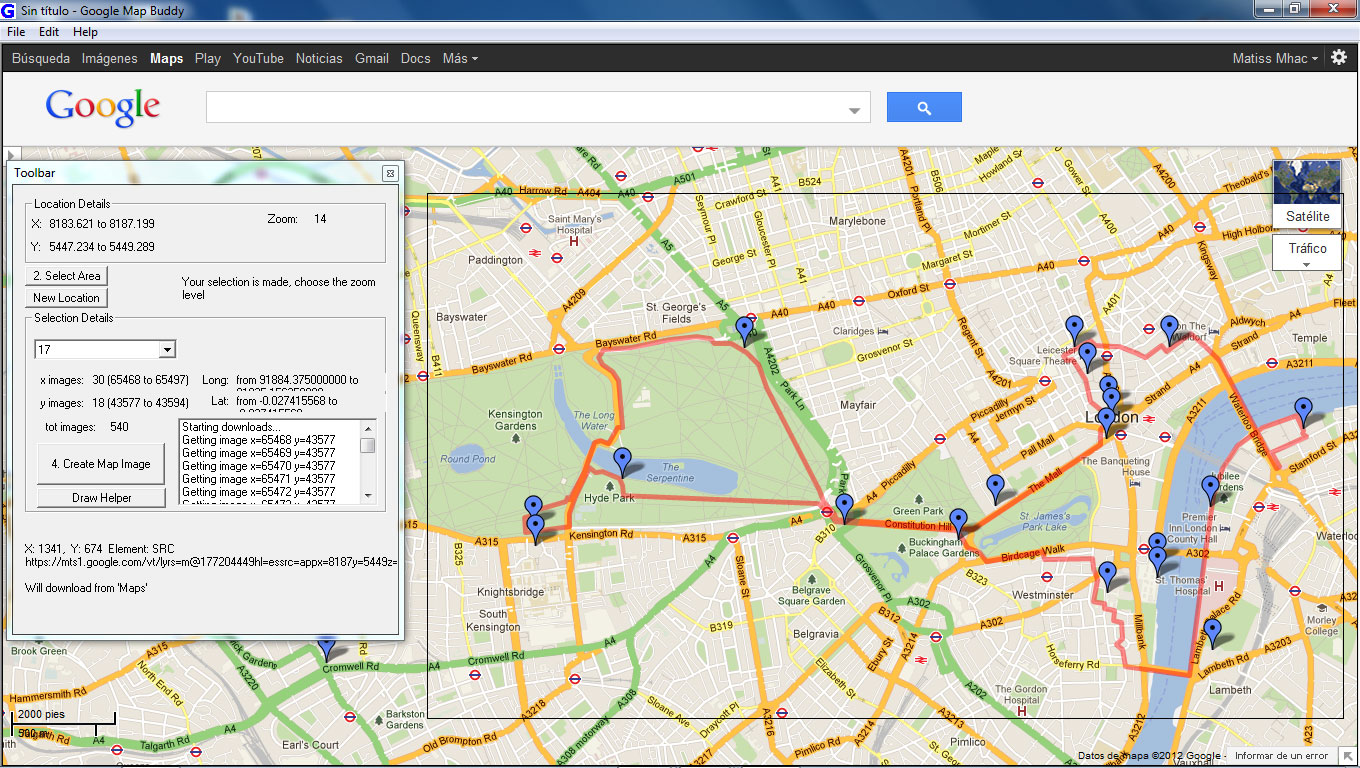Image resolution: width=1360 pixels, height=768 pixels.
Task: Click the marker near Leicester Square Theatre
Action: (x=1086, y=352)
